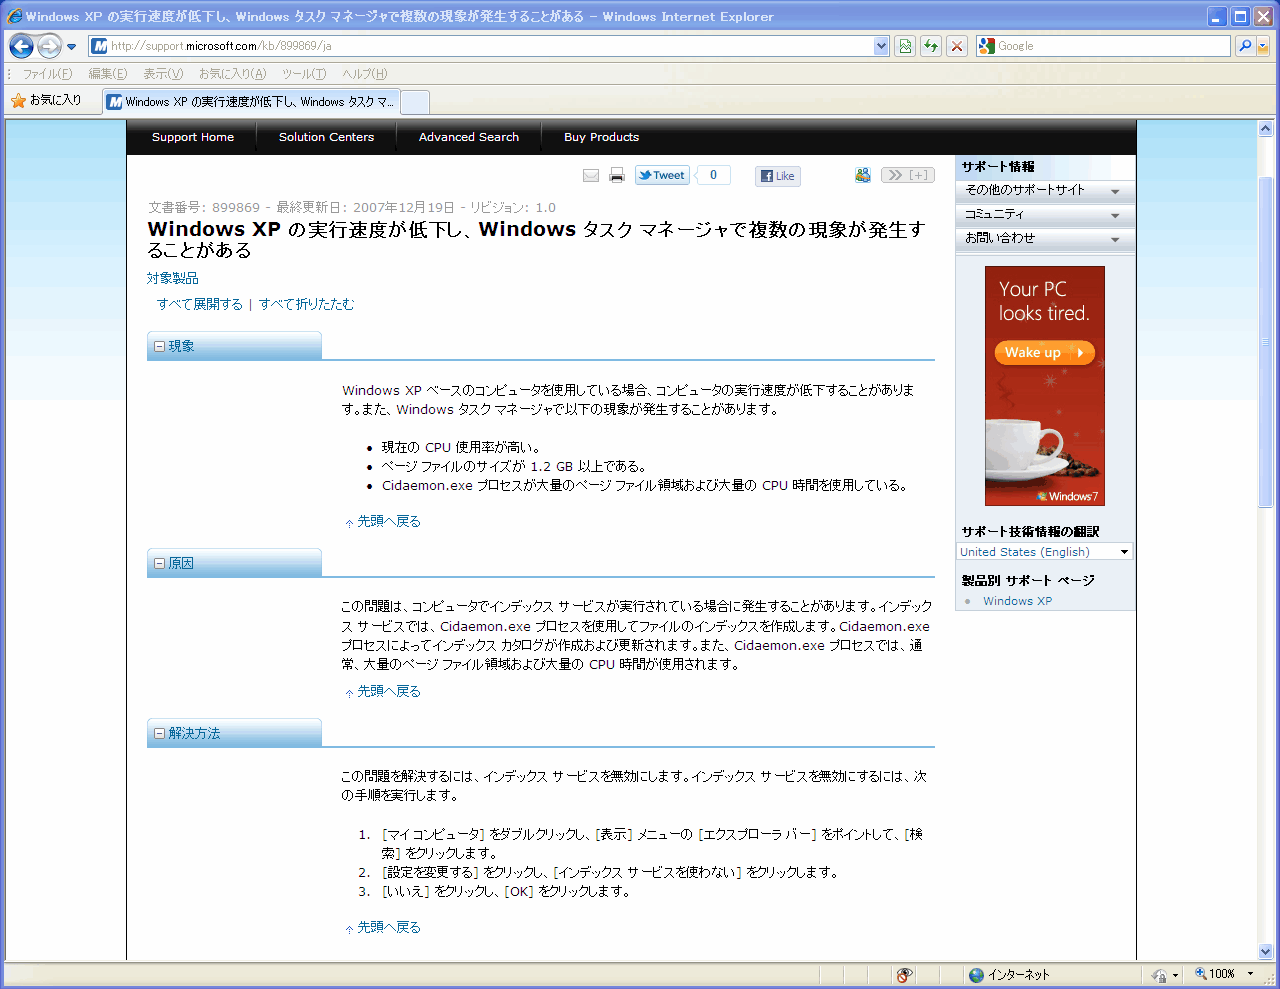Collapse the 原因 section

click(x=159, y=564)
